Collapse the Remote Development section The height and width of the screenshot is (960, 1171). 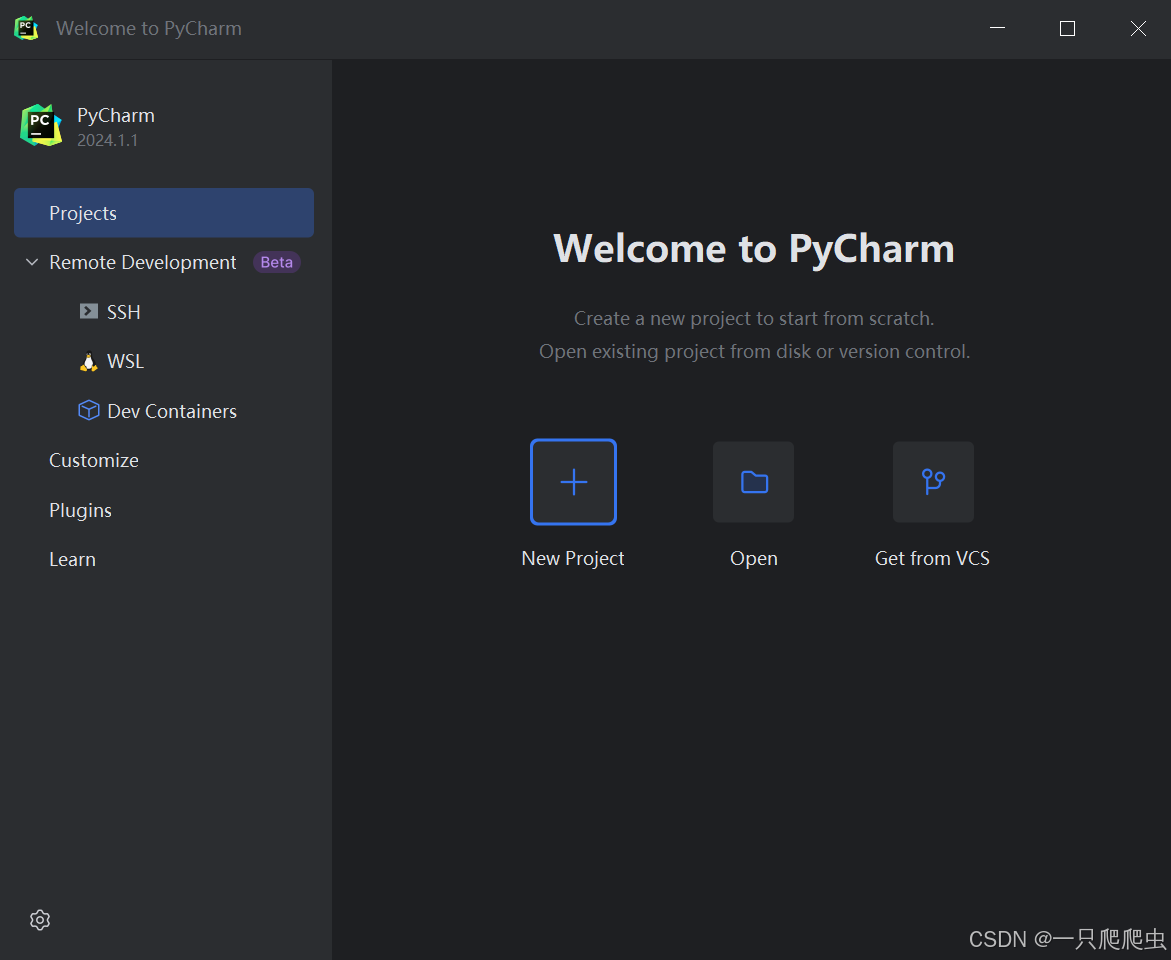tap(32, 262)
